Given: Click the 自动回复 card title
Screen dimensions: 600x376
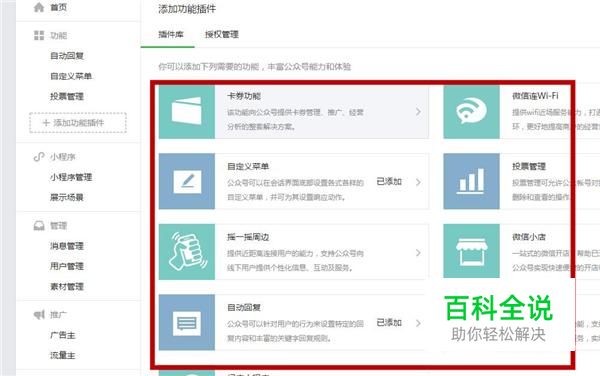Looking at the screenshot, I should pos(244,308).
